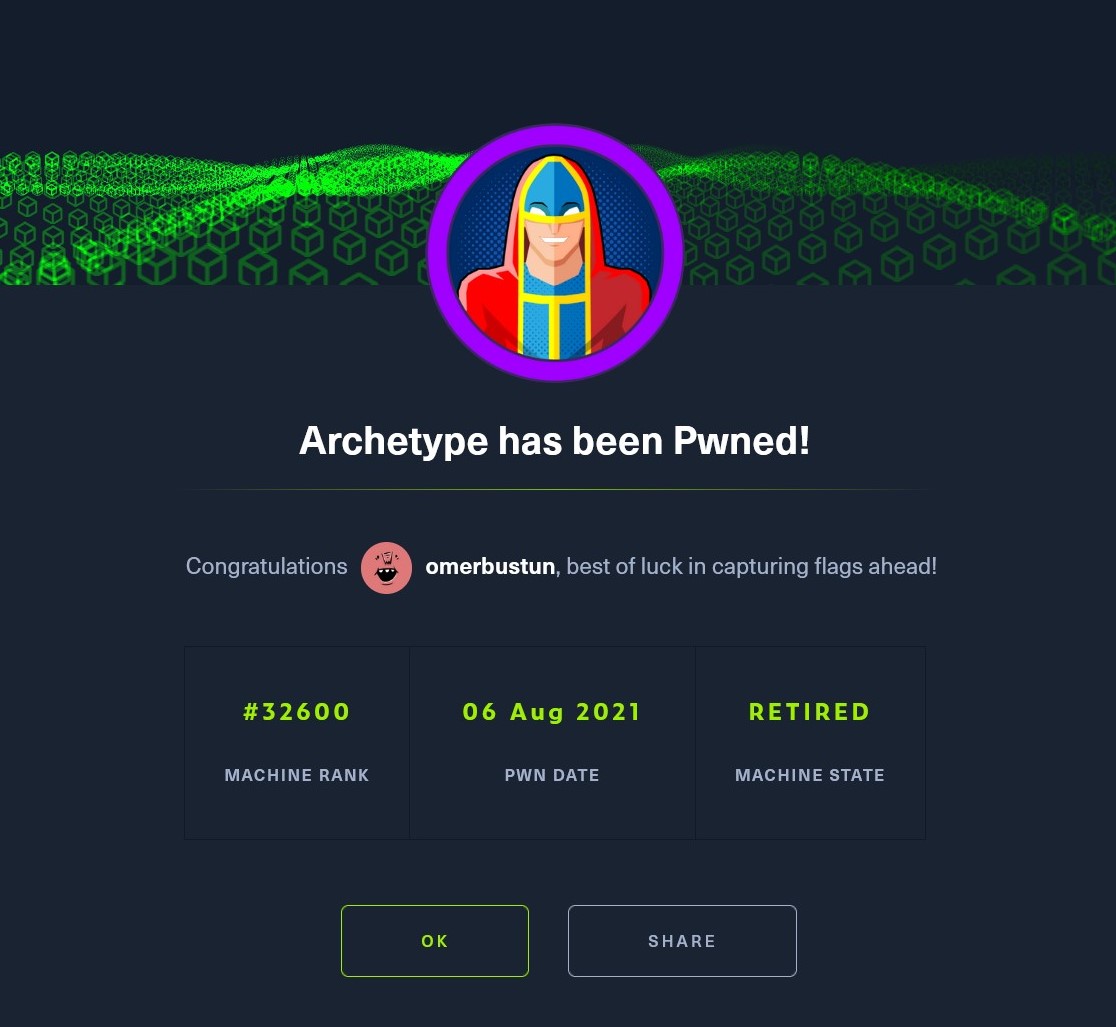Click the 'best of luck' message text
Image resolution: width=1116 pixels, height=1027 pixels.
(750, 566)
